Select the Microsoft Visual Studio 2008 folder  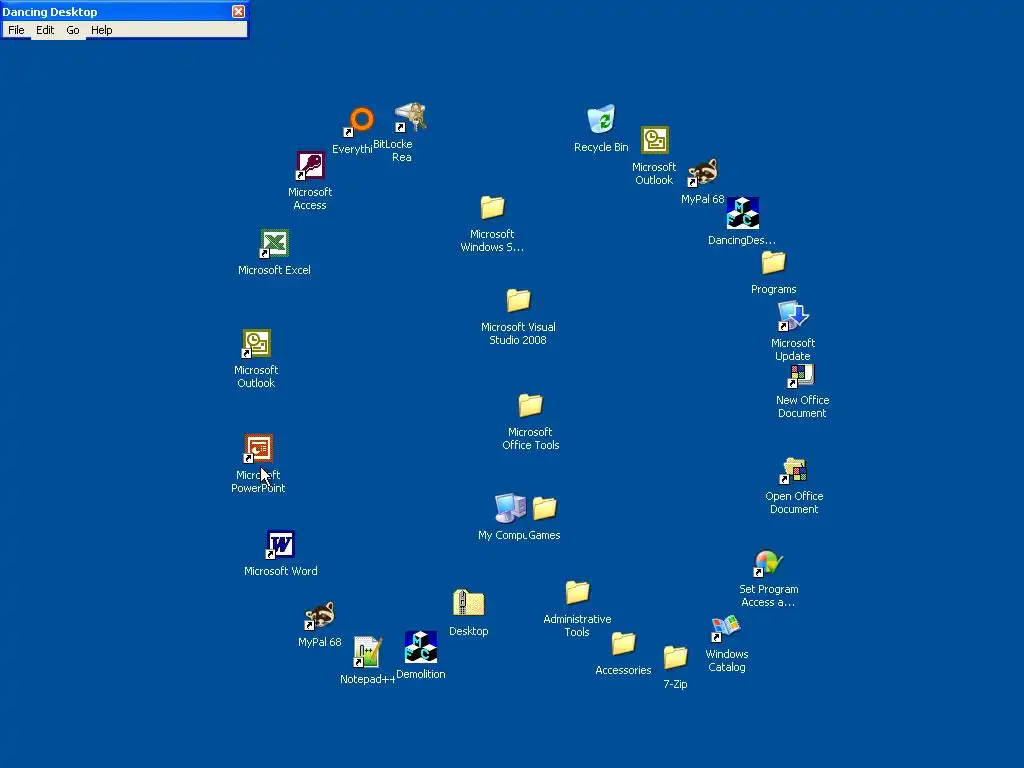tap(519, 301)
